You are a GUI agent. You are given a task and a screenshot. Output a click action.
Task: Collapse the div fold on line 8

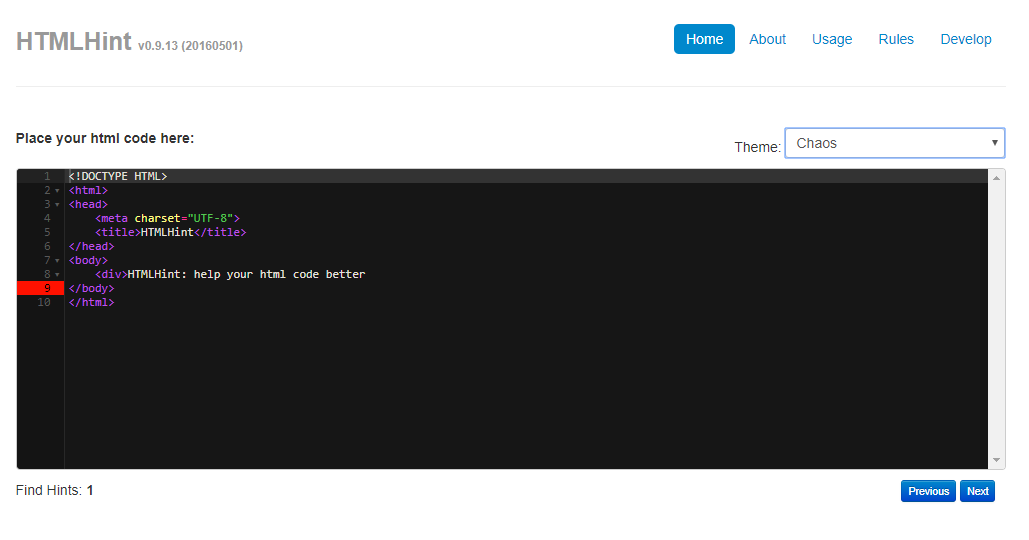57,275
